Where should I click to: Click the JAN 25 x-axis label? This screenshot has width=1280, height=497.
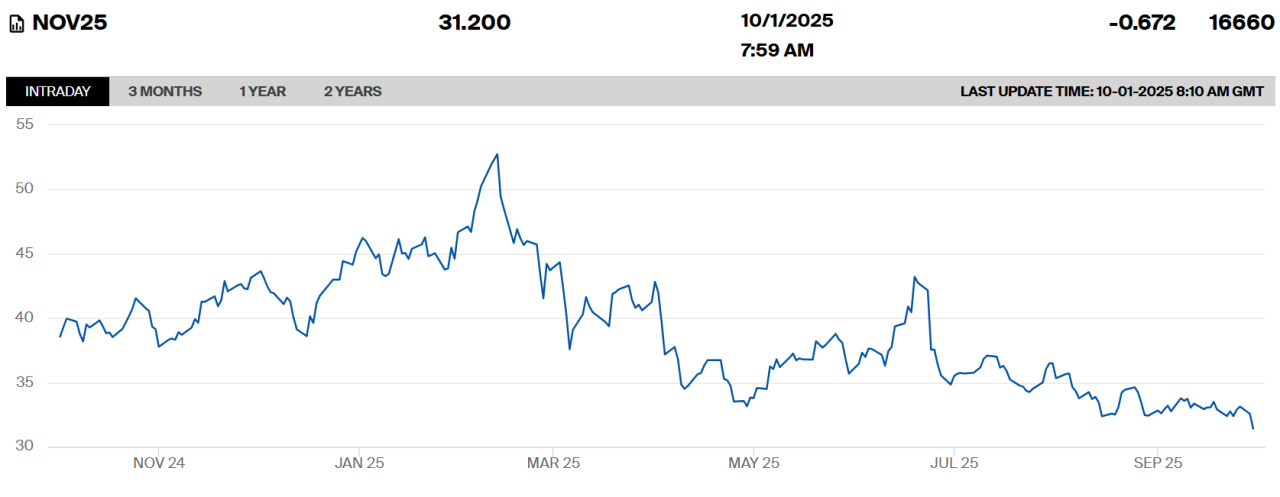359,463
